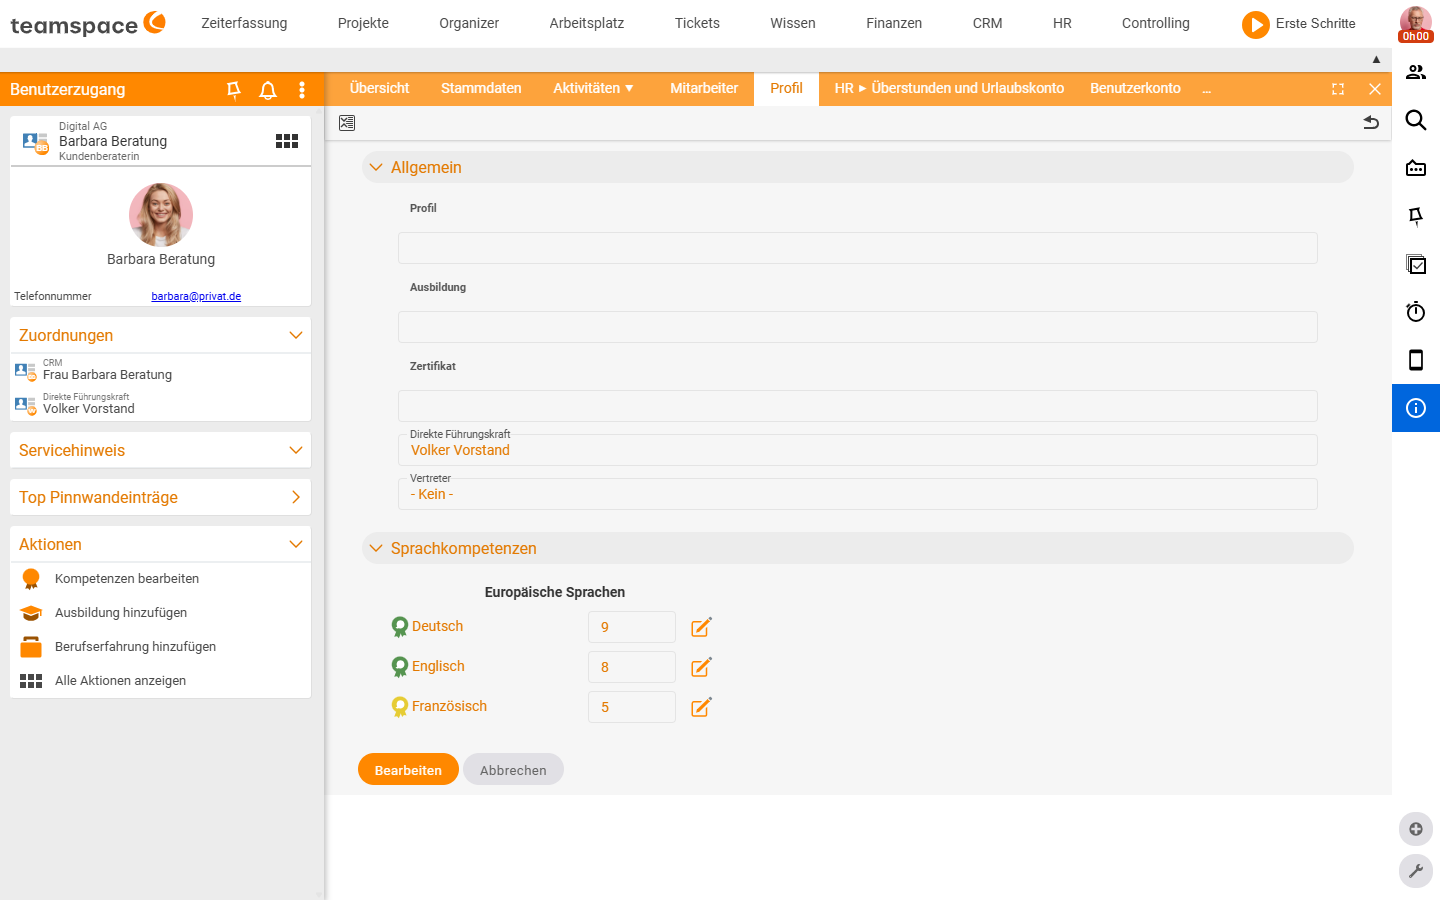Switch to the Benutzerkonto tab
The image size is (1440, 900).
point(1135,88)
